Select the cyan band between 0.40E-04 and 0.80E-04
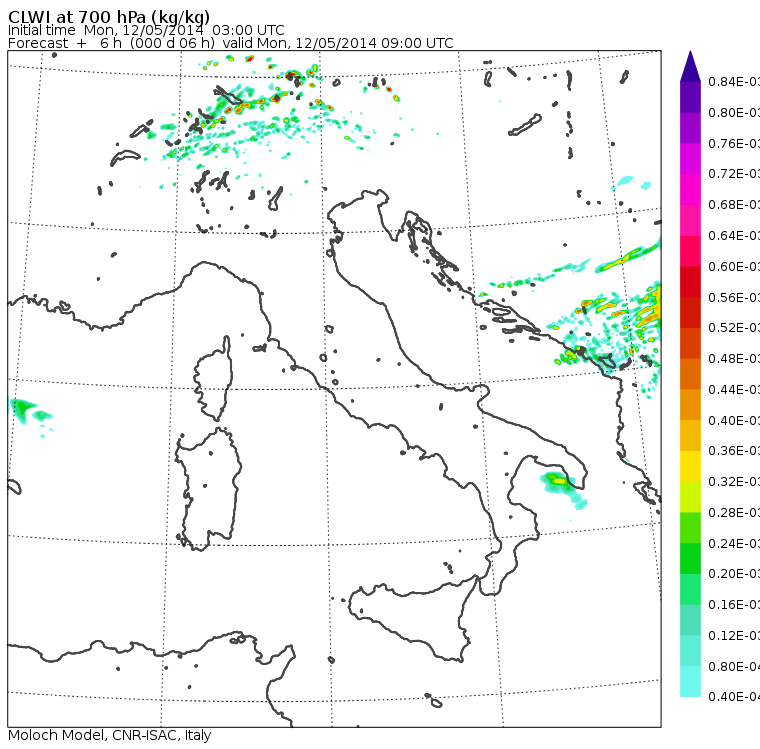760x749 pixels. click(690, 682)
